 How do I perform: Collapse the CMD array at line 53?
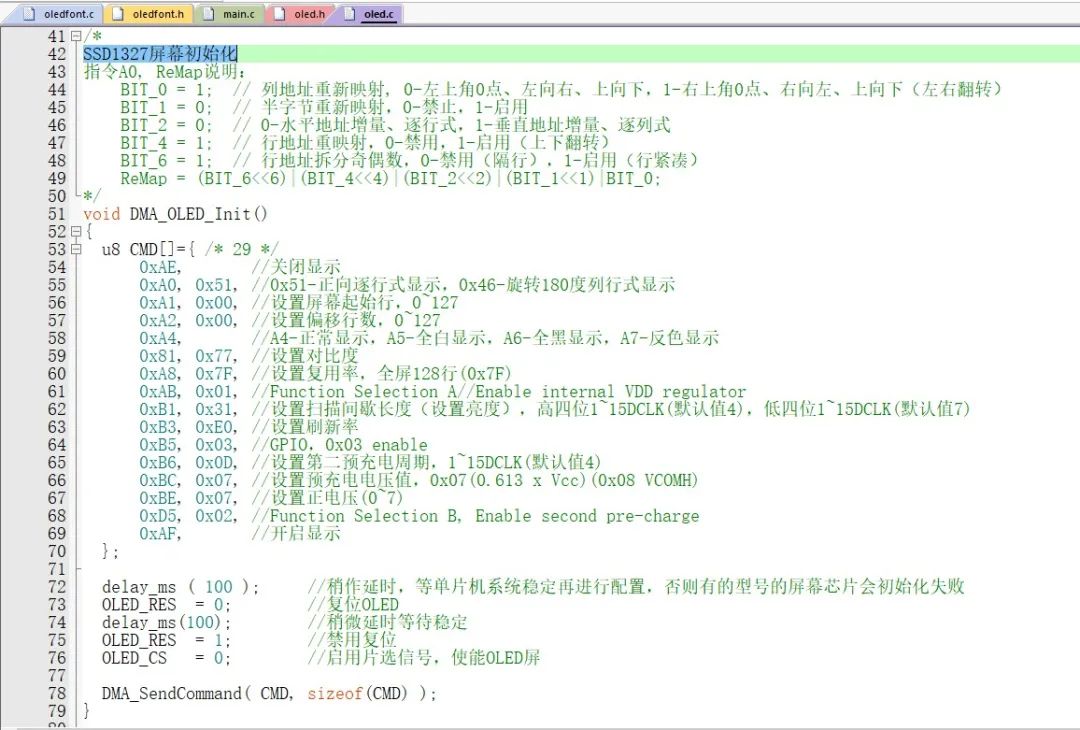pyautogui.click(x=76, y=249)
